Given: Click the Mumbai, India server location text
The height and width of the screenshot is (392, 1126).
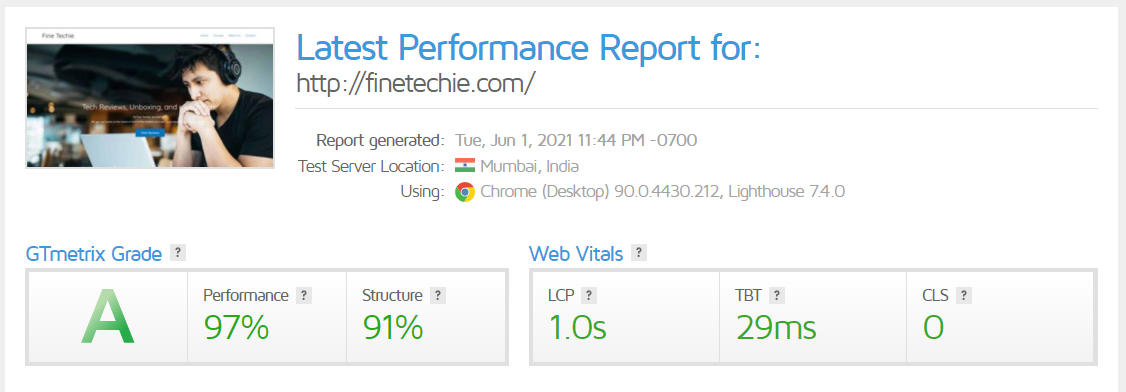Looking at the screenshot, I should tap(529, 167).
